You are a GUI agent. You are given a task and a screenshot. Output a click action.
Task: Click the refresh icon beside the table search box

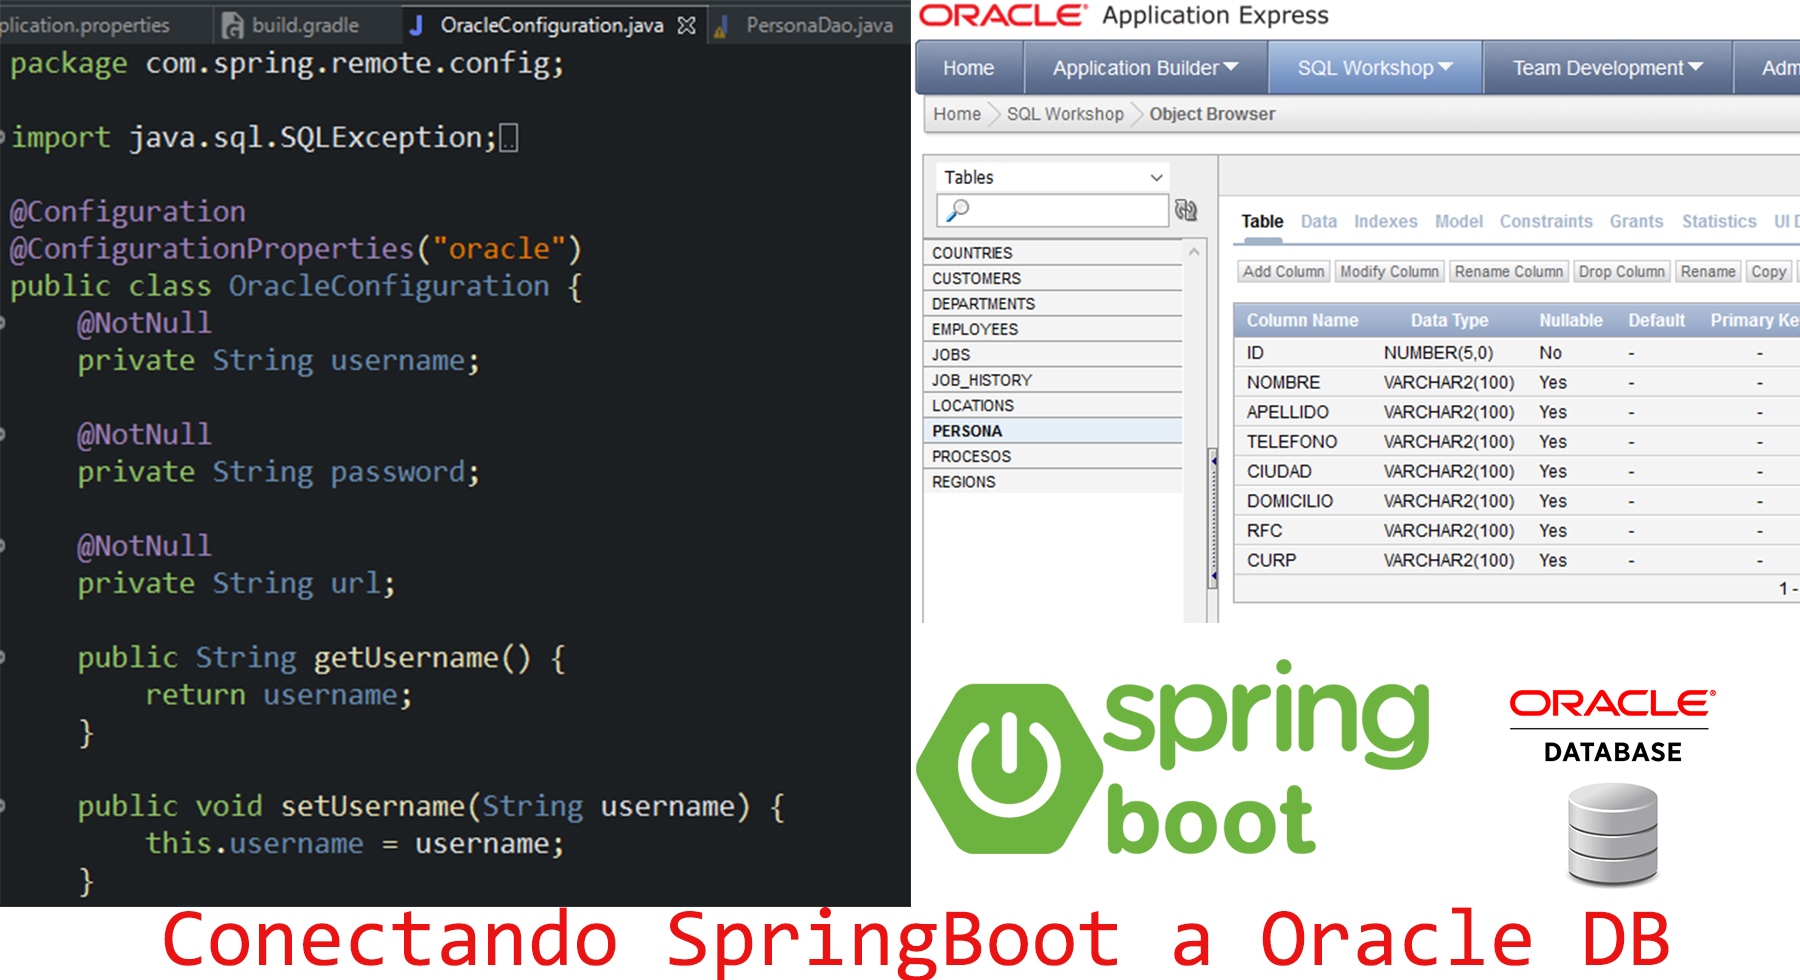click(x=1186, y=210)
